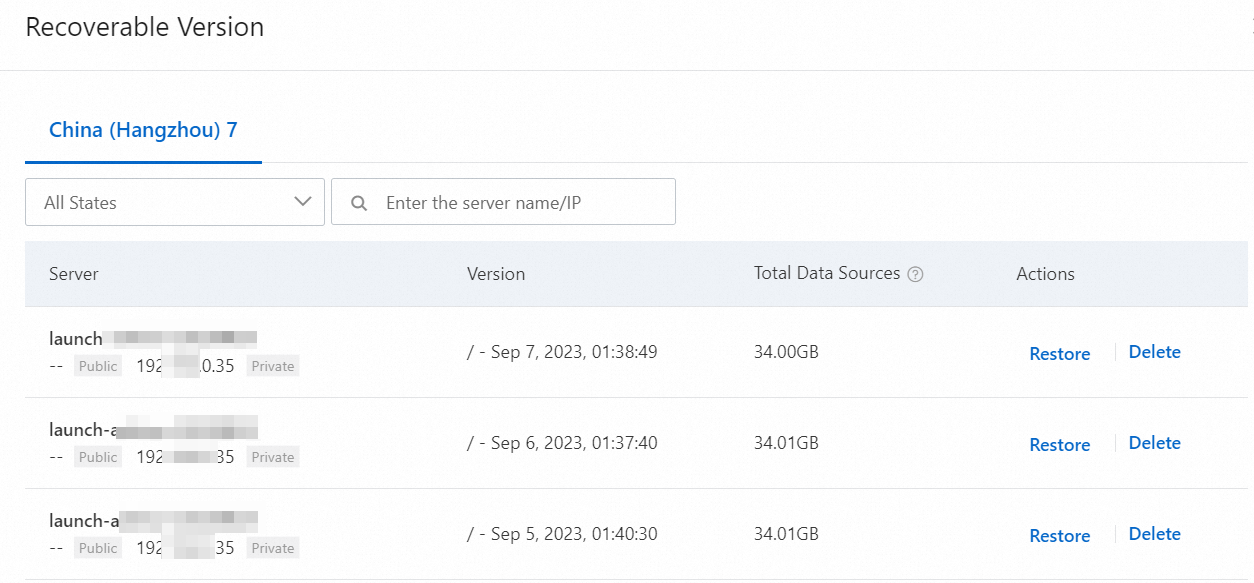Delete the Sep 7, 2023 version
The image size is (1254, 583).
(1154, 352)
